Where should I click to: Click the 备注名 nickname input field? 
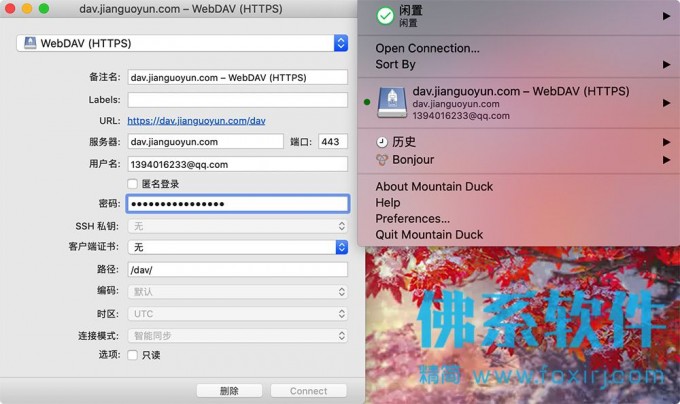(238, 77)
